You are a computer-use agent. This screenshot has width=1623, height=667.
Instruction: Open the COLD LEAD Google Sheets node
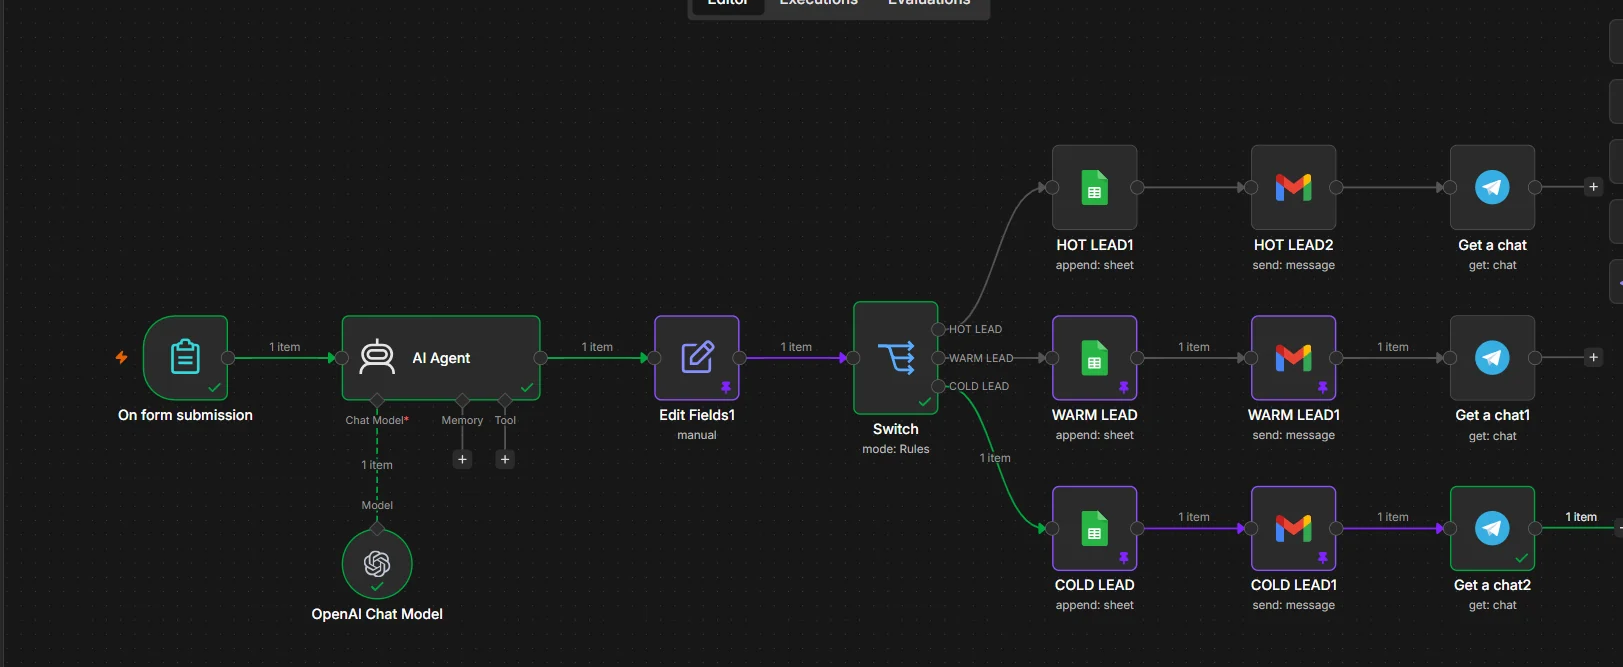tap(1094, 528)
